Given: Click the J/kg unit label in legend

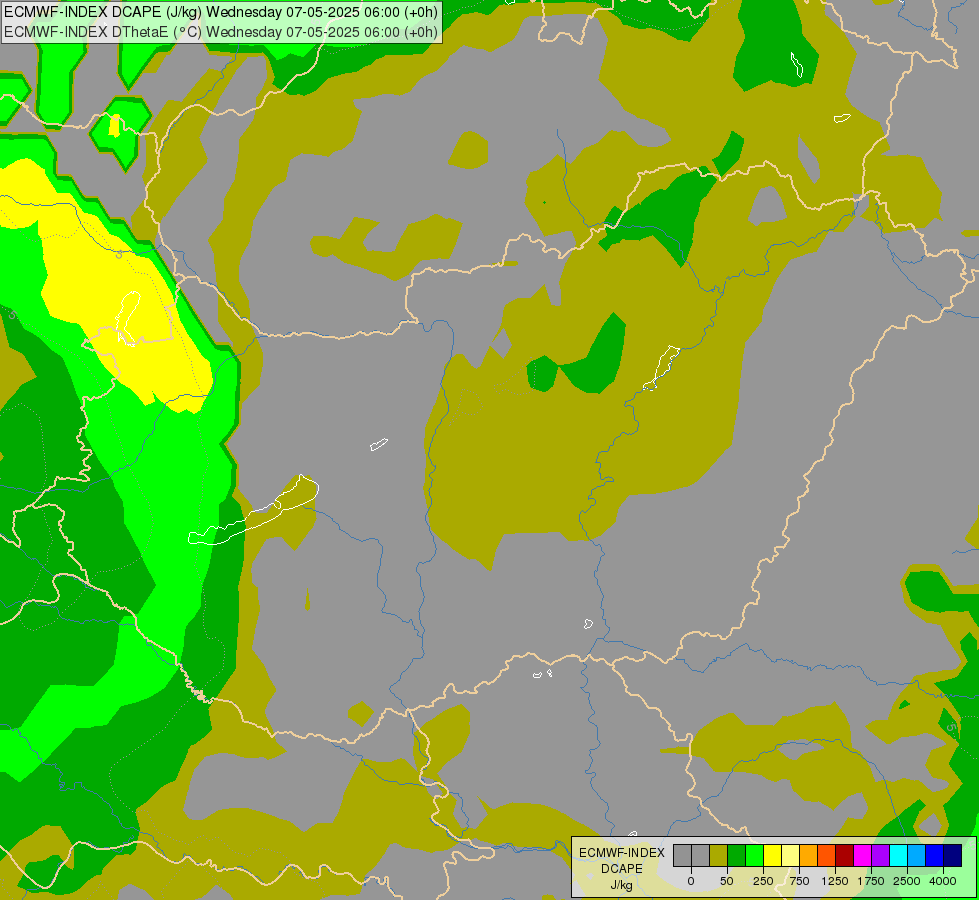Looking at the screenshot, I should click(622, 885).
